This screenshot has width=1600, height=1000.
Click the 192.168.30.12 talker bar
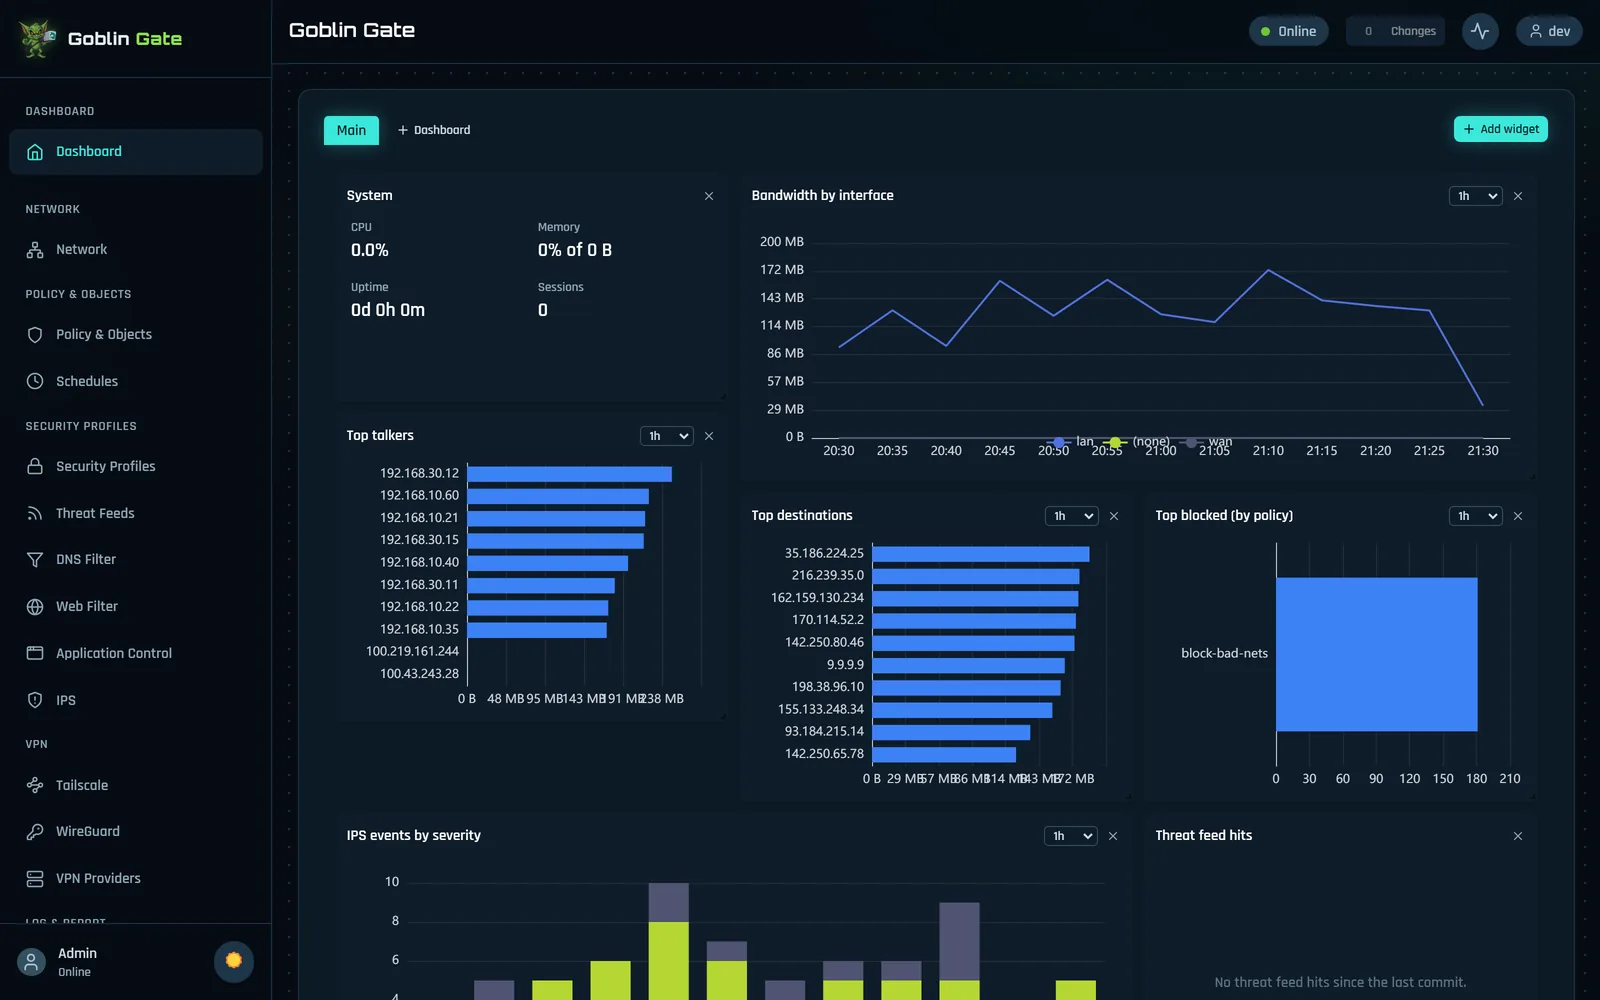tap(570, 474)
